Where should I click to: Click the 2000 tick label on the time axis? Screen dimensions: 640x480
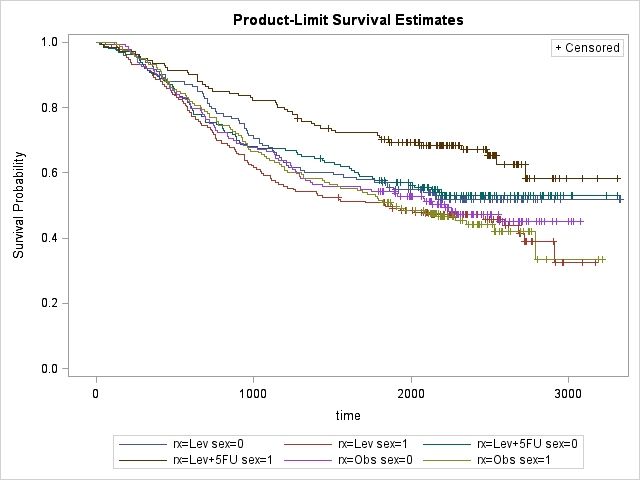pyautogui.click(x=411, y=392)
